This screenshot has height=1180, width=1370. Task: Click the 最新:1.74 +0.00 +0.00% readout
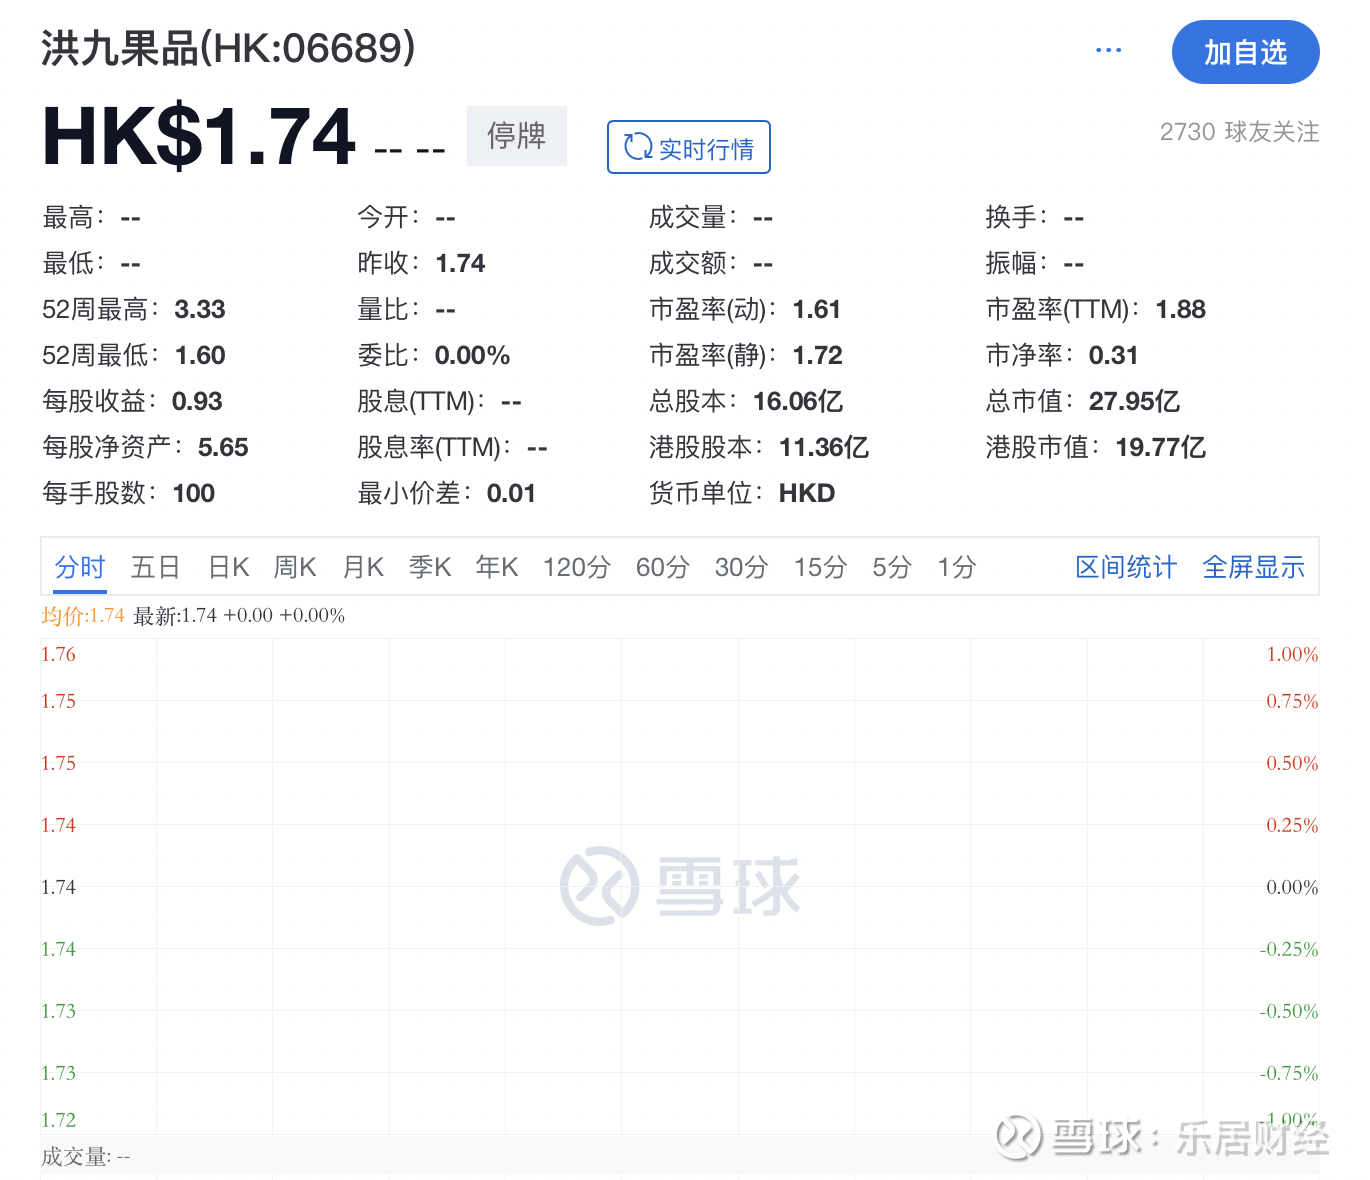[239, 616]
